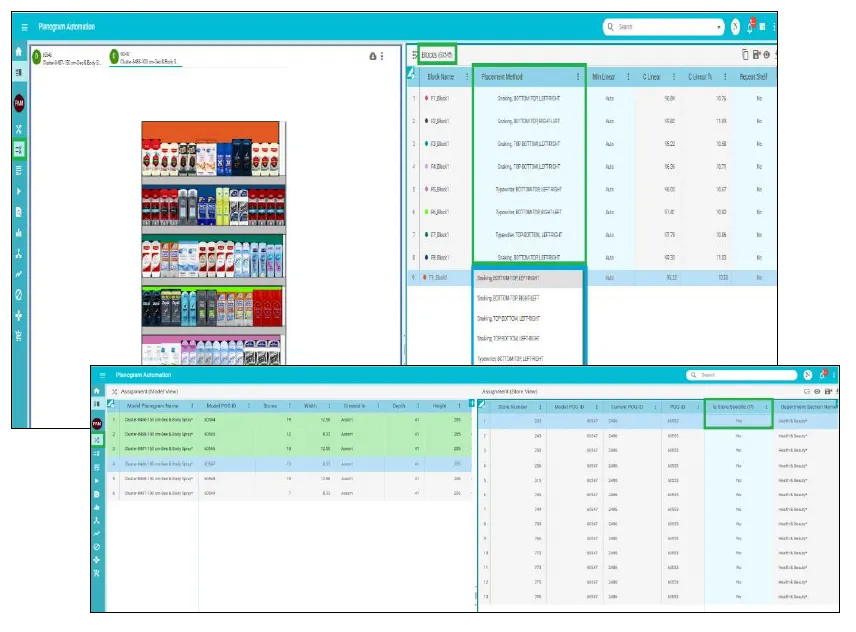Screen dimensions: 856x632
Task: Select F2_Block1 row in Blocks table
Action: click(592, 121)
